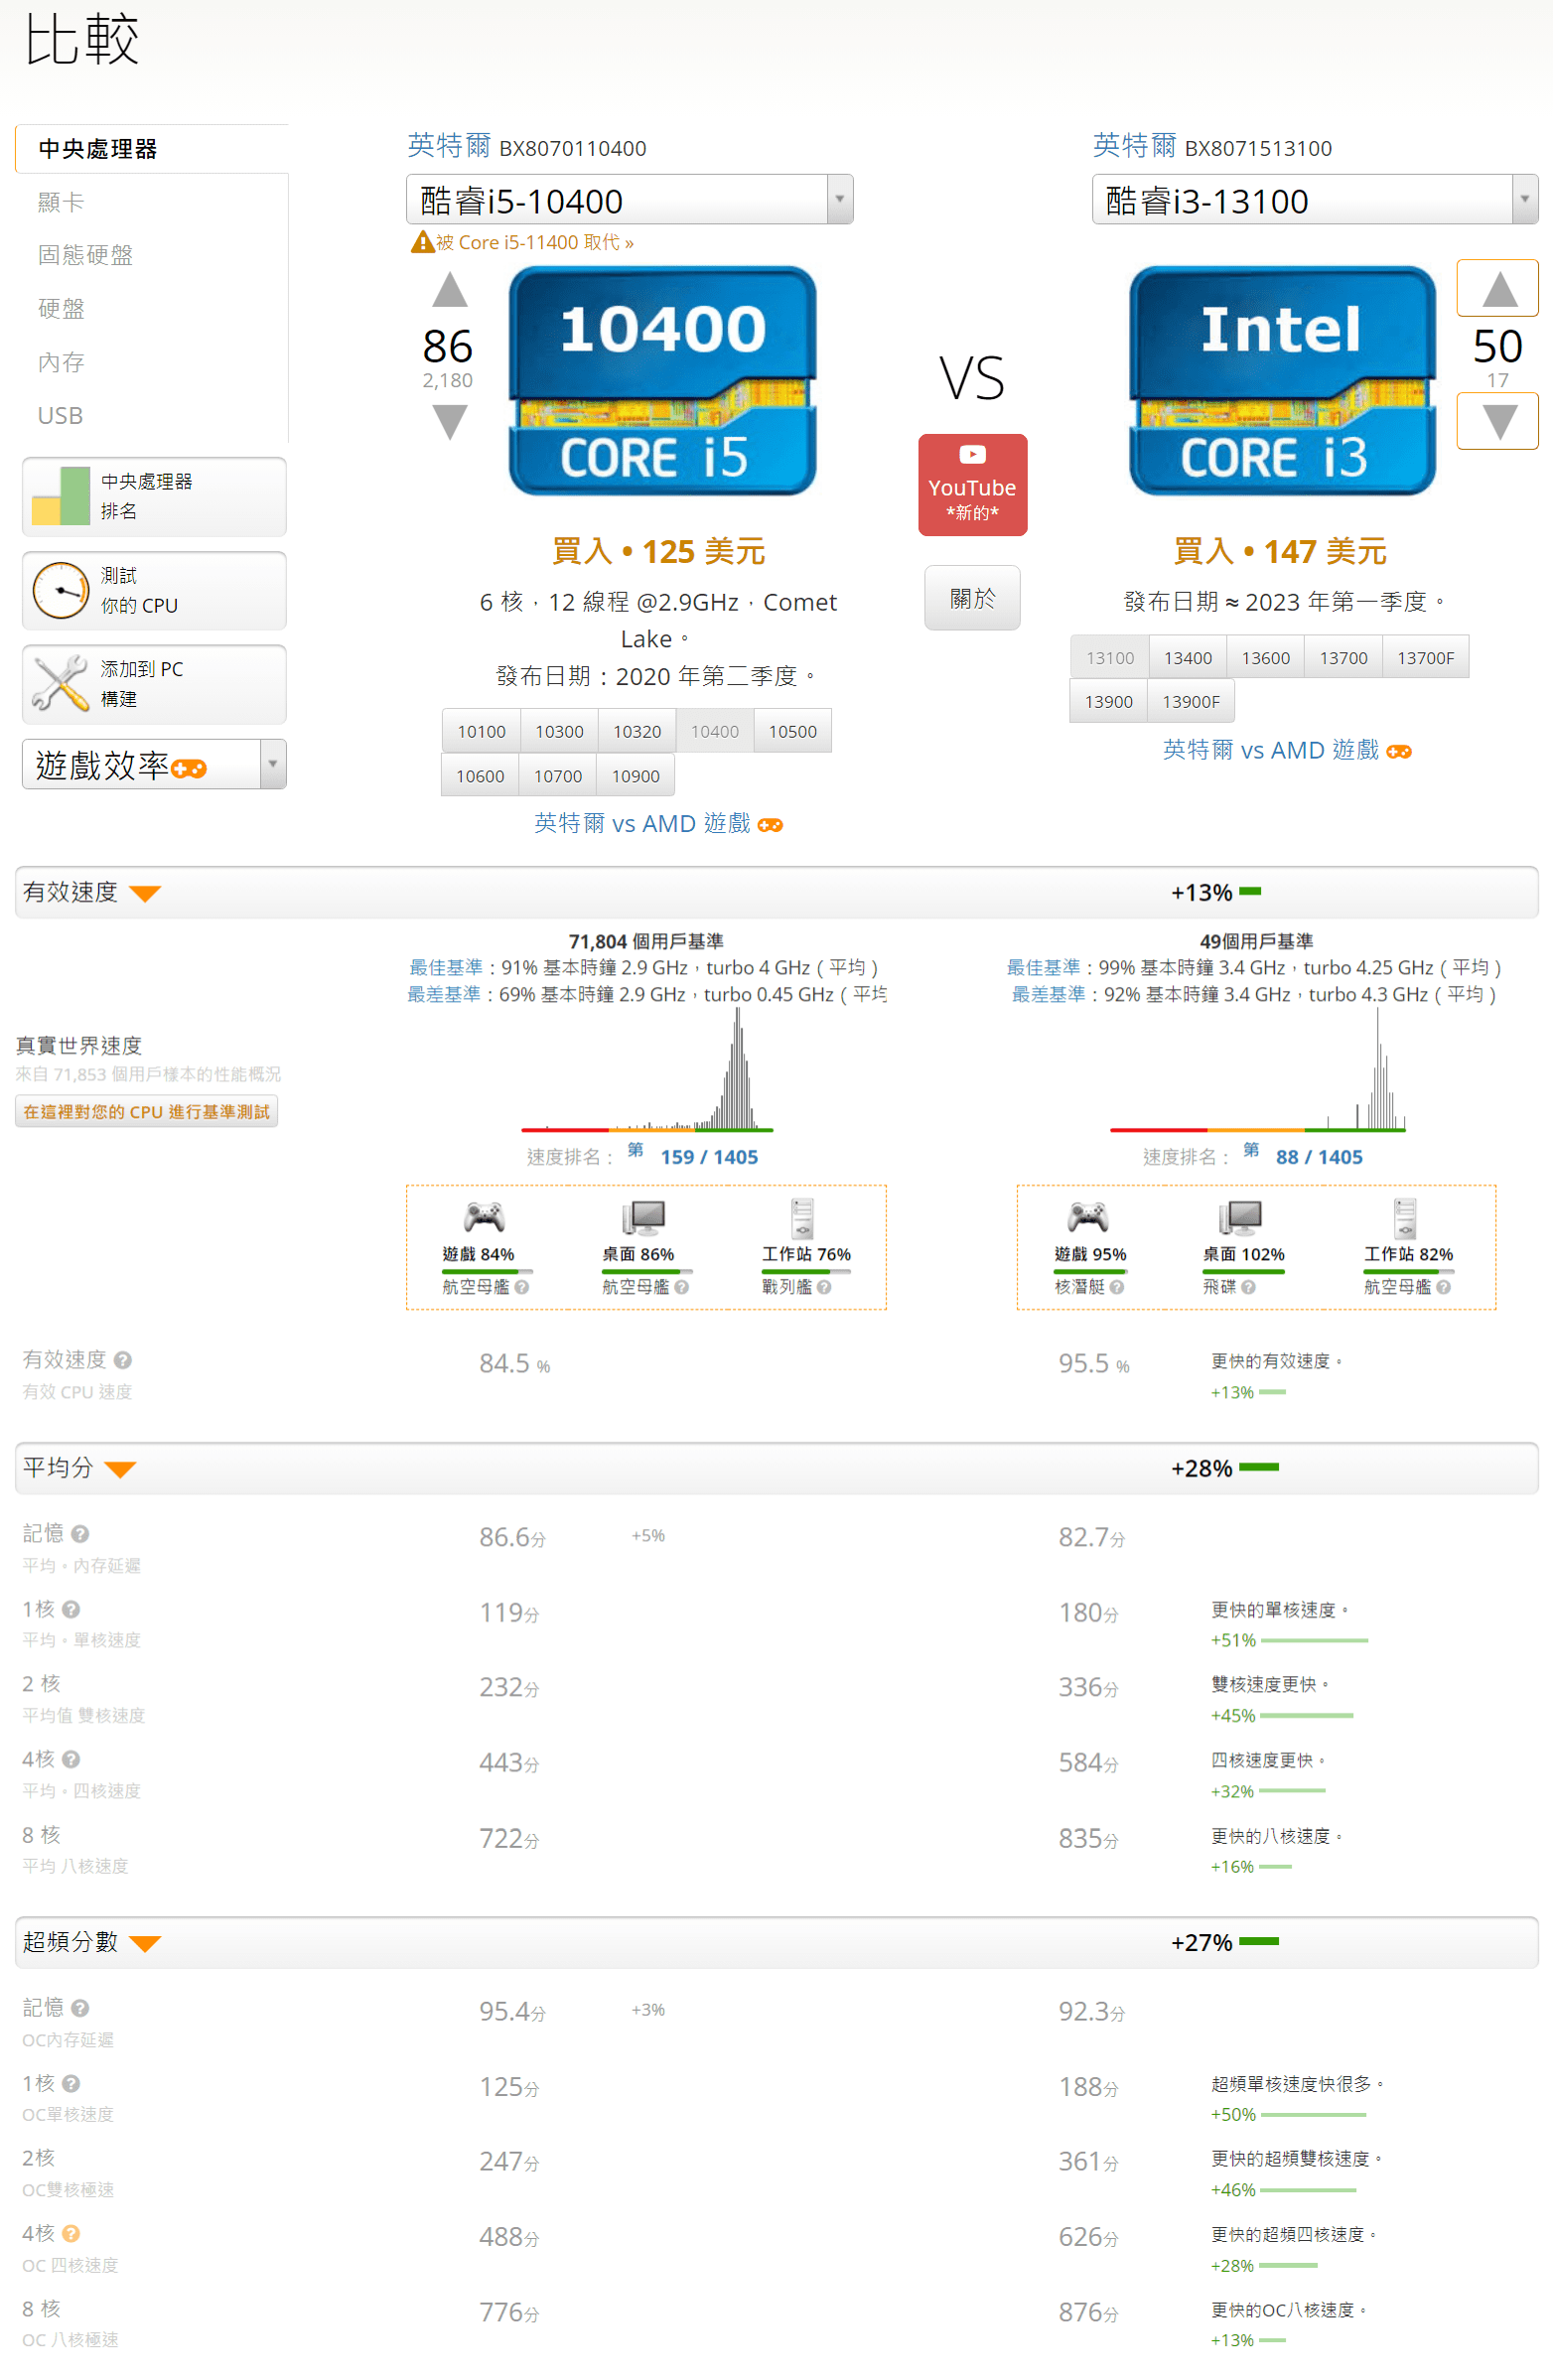The width and height of the screenshot is (1553, 2380).
Task: Click orange help icon beside 超頻 4核 row
Action: (71, 2233)
